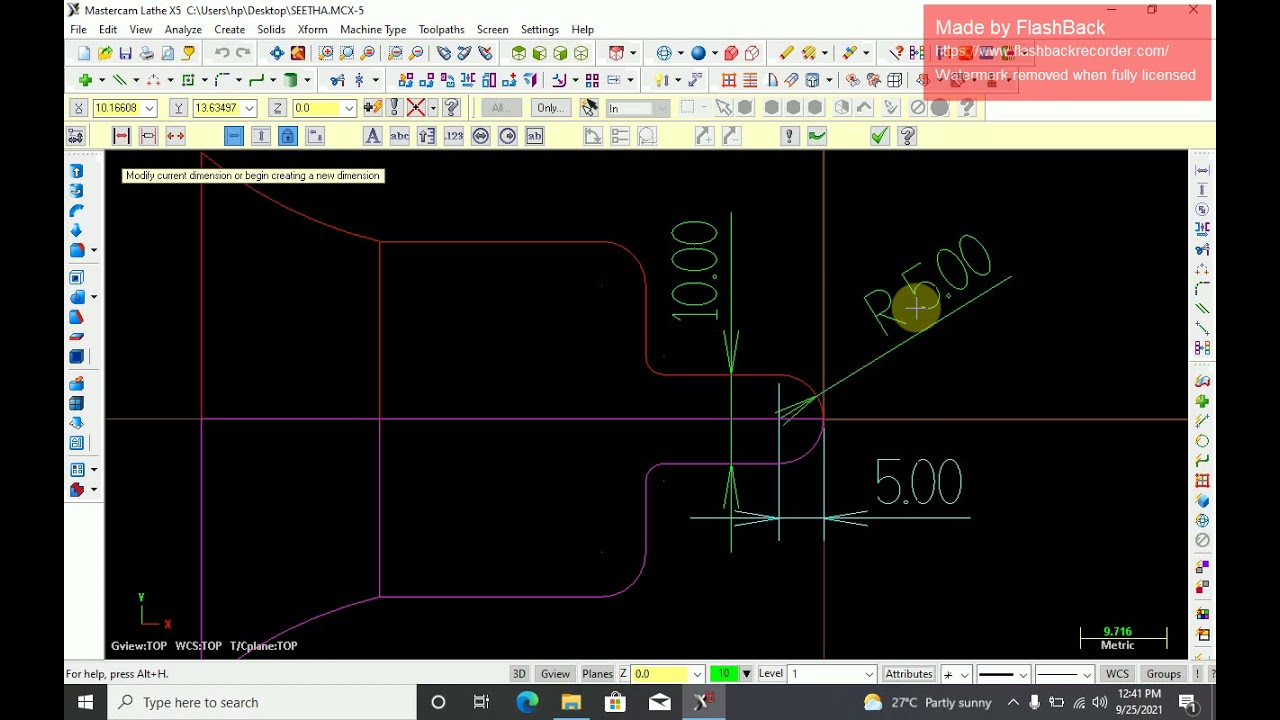Toggle the 3D construction mode button
The image size is (1280, 720).
point(519,674)
